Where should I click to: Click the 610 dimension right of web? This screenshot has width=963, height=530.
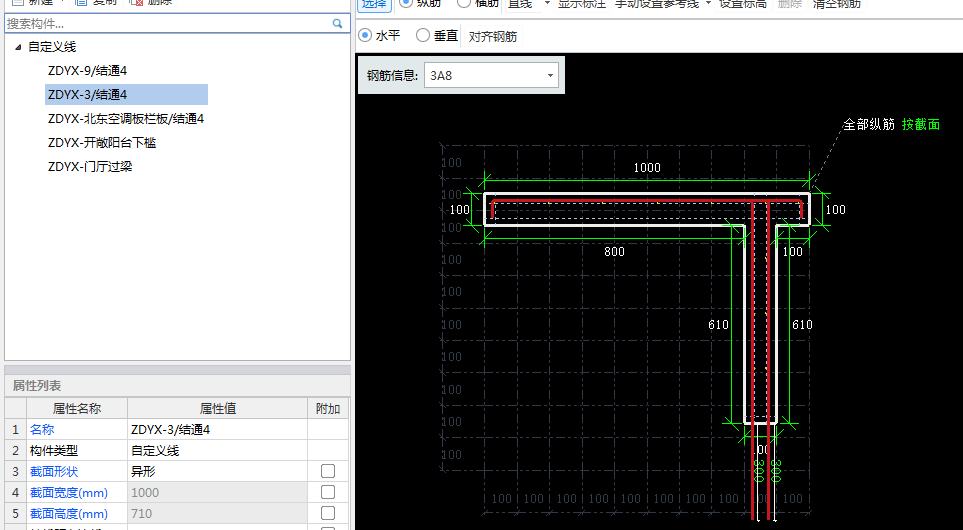coord(802,325)
